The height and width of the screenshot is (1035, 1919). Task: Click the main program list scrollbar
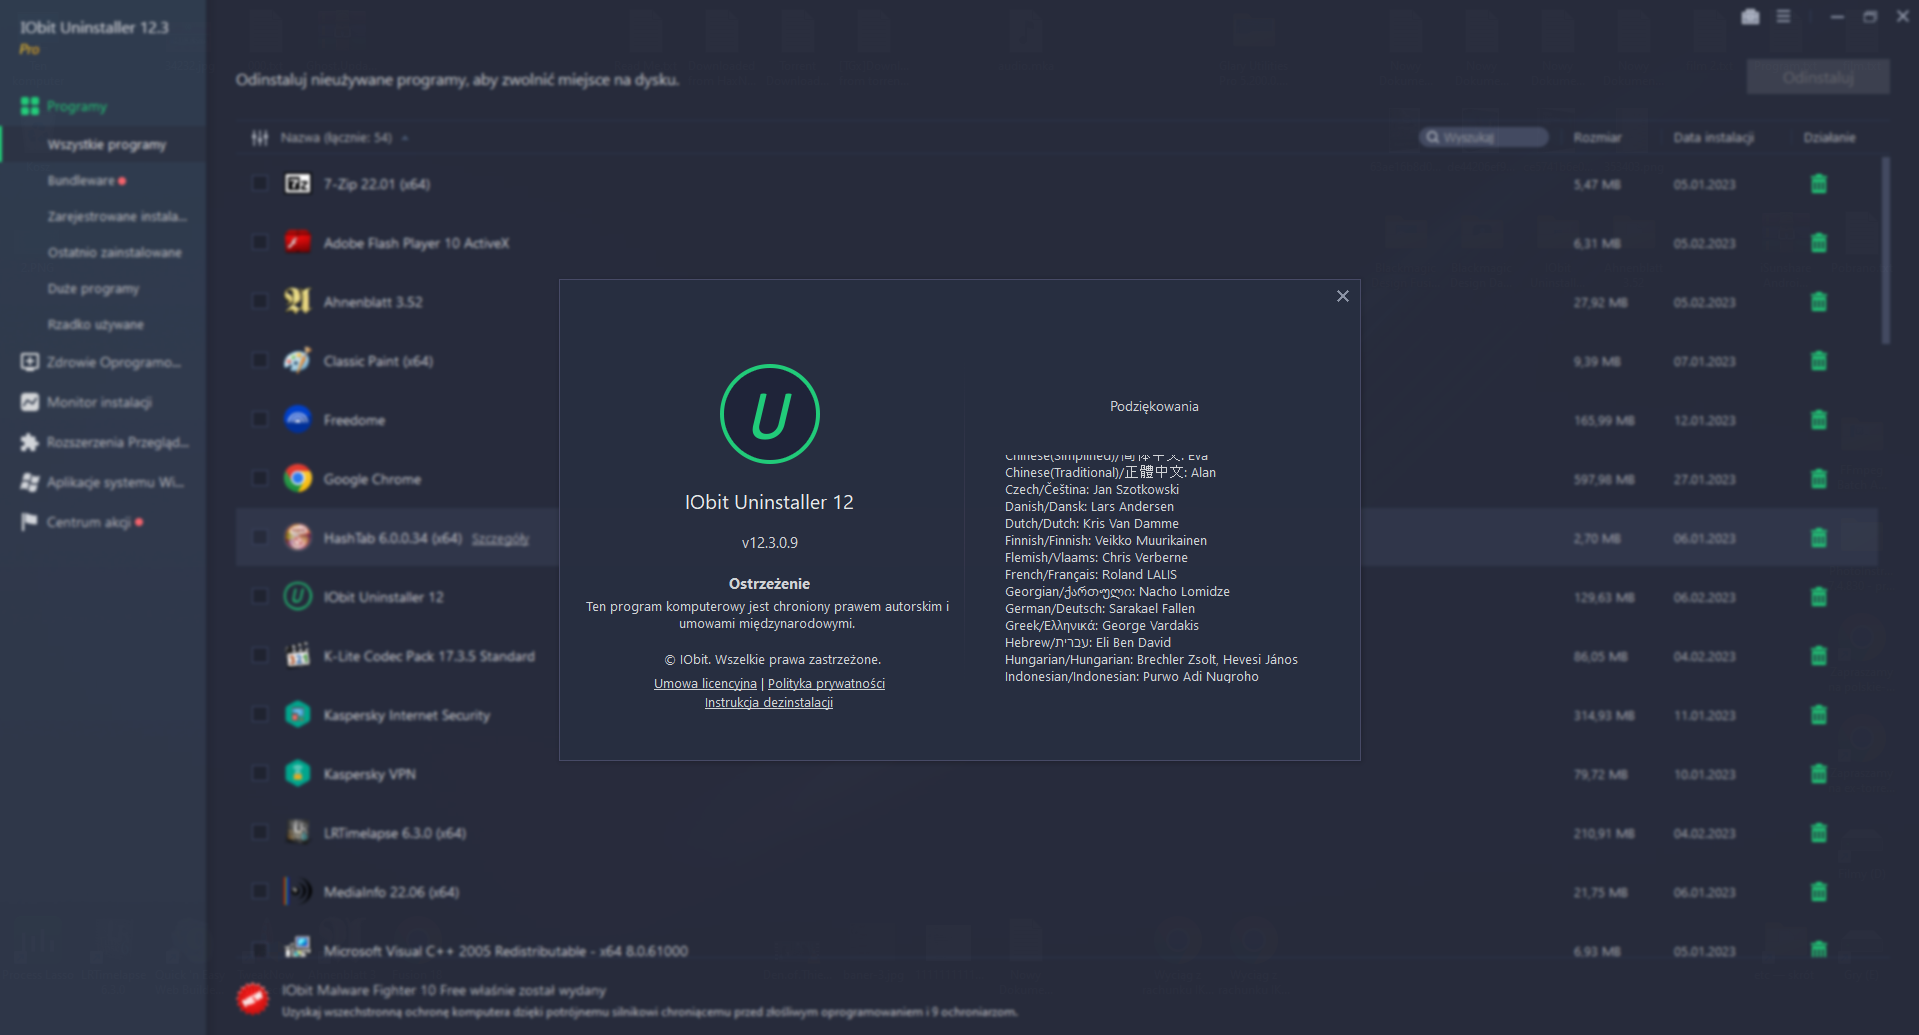[1886, 250]
